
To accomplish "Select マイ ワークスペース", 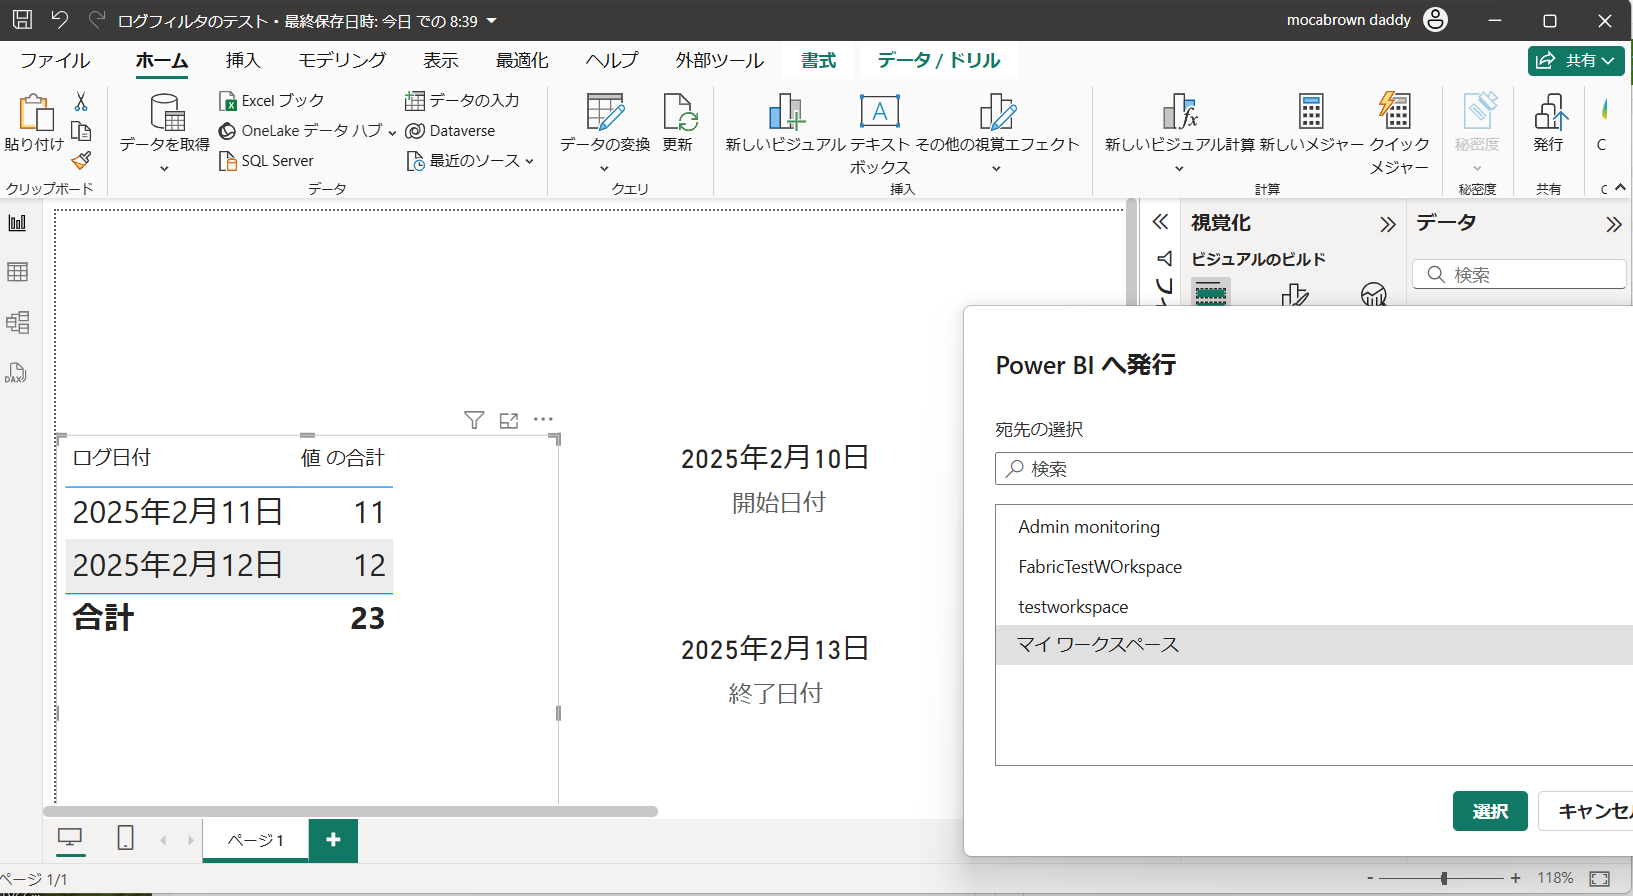I will (x=1314, y=645).
